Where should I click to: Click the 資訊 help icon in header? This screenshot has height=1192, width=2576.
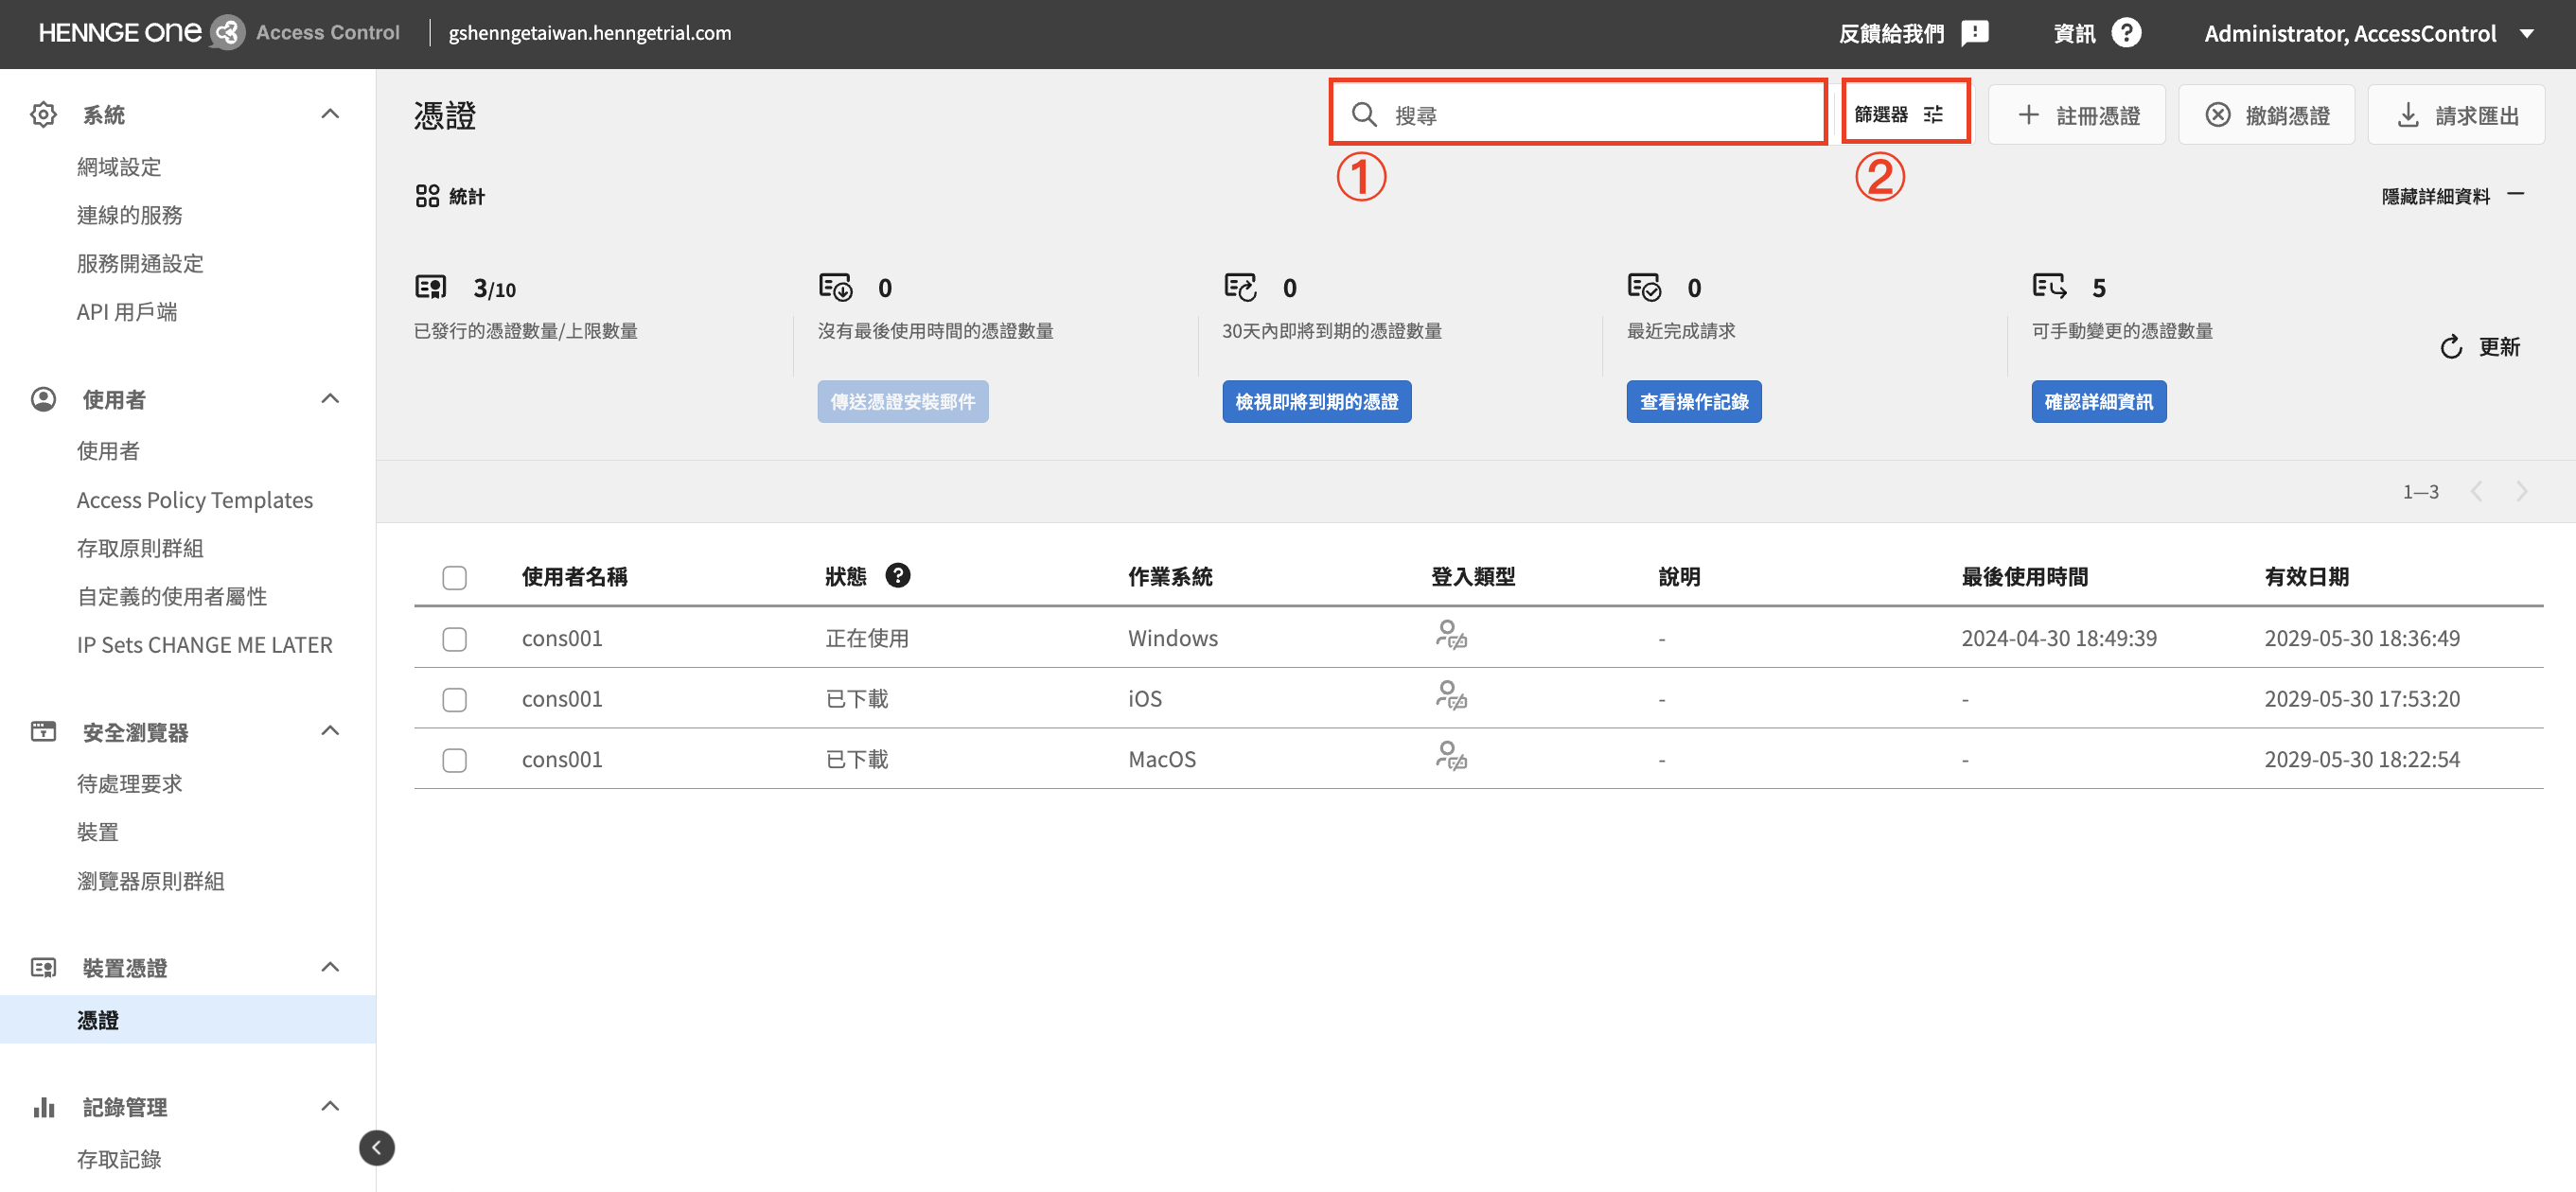click(x=2126, y=33)
